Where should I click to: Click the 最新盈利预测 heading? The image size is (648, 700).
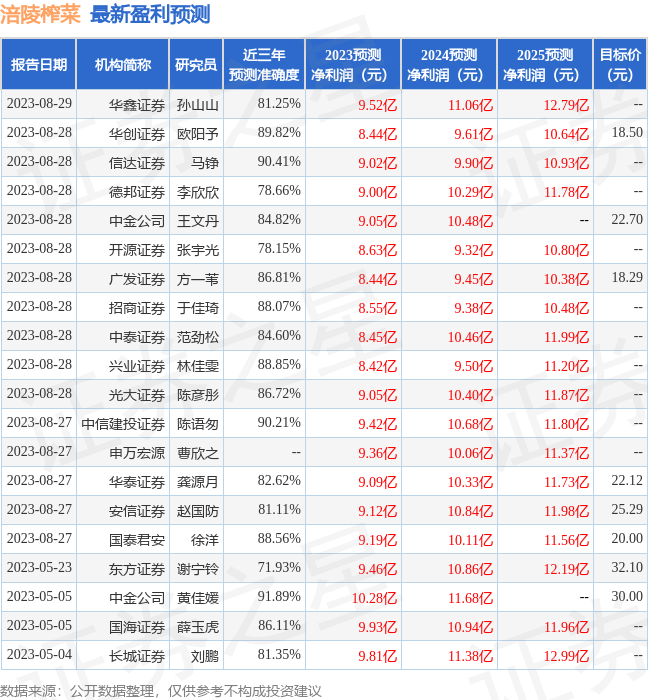point(150,14)
